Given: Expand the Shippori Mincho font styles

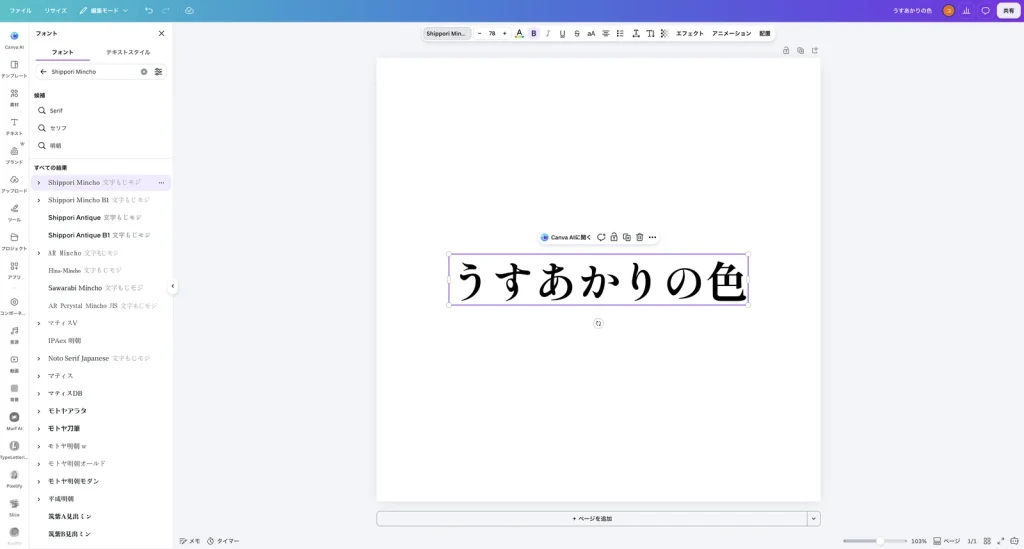Looking at the screenshot, I should tap(39, 183).
